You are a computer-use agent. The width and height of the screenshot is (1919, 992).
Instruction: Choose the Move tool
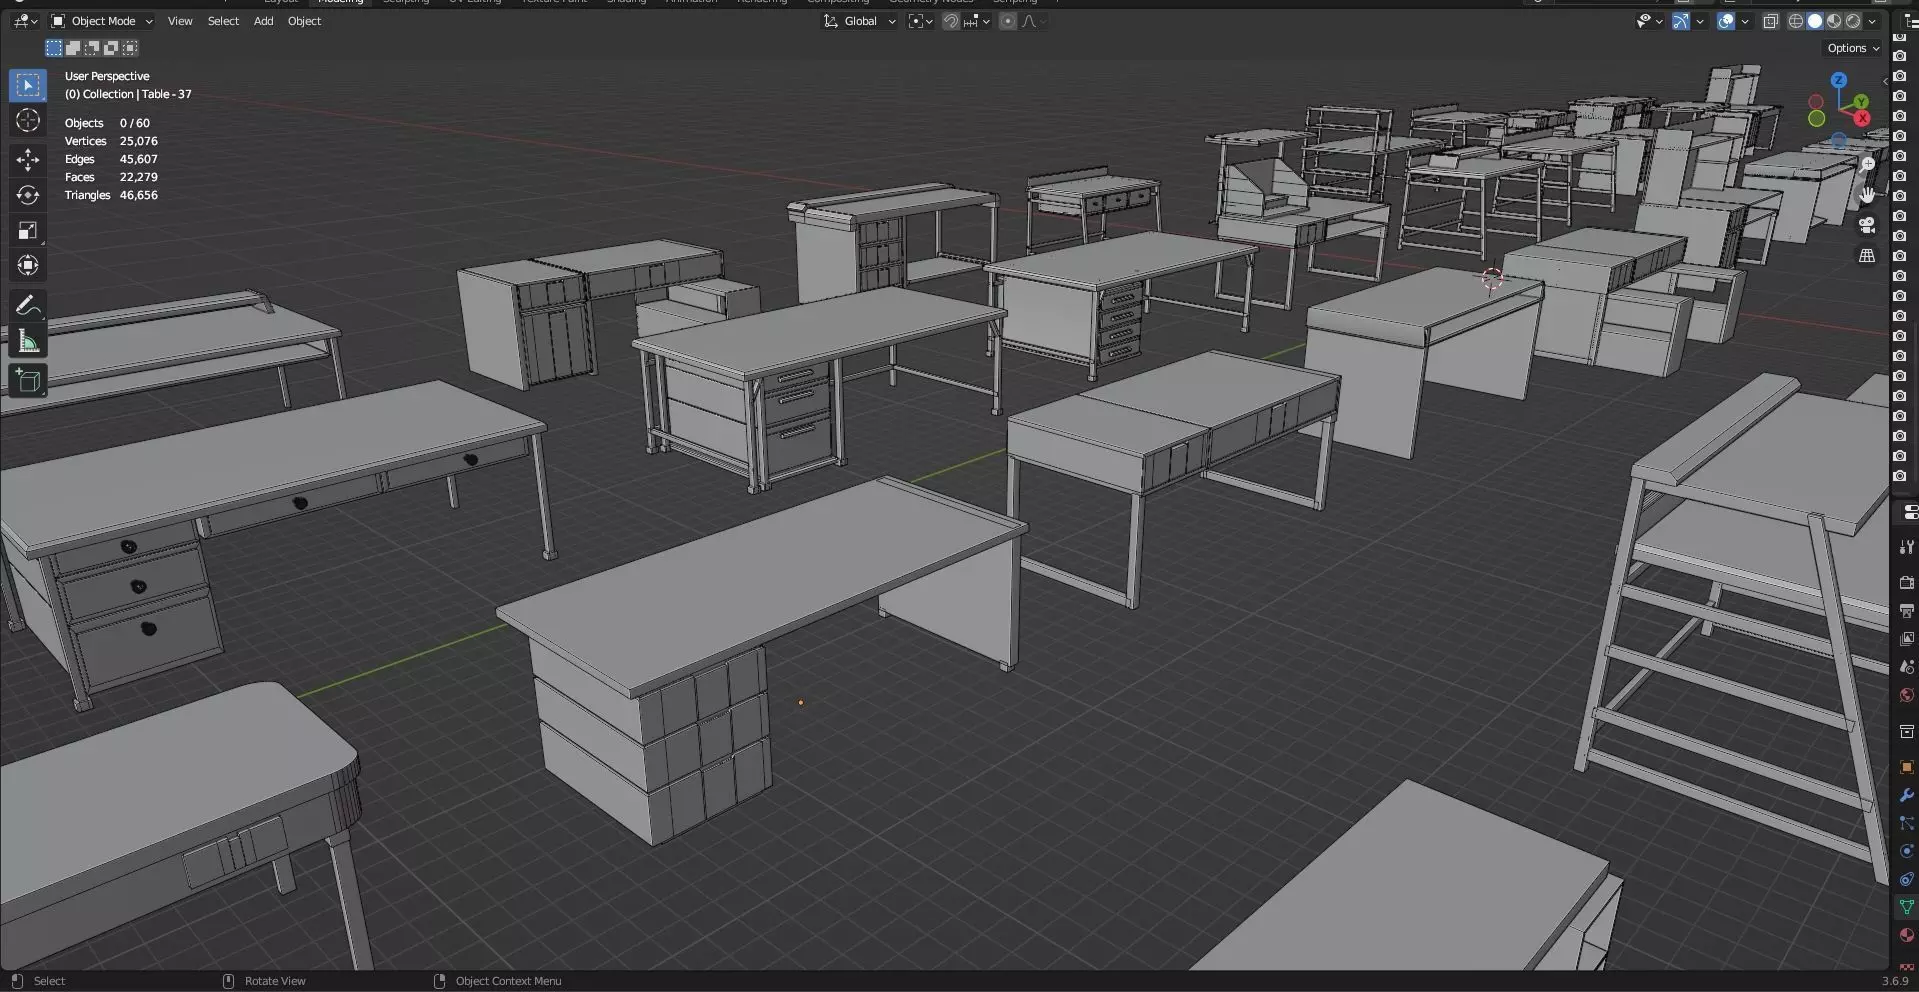point(28,160)
